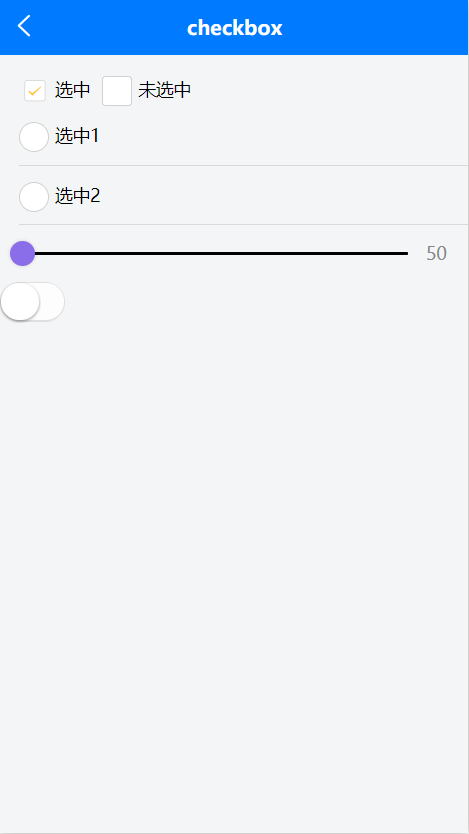Click the middle of the black slider track
Screen dimensions: 469x834
coord(215,254)
